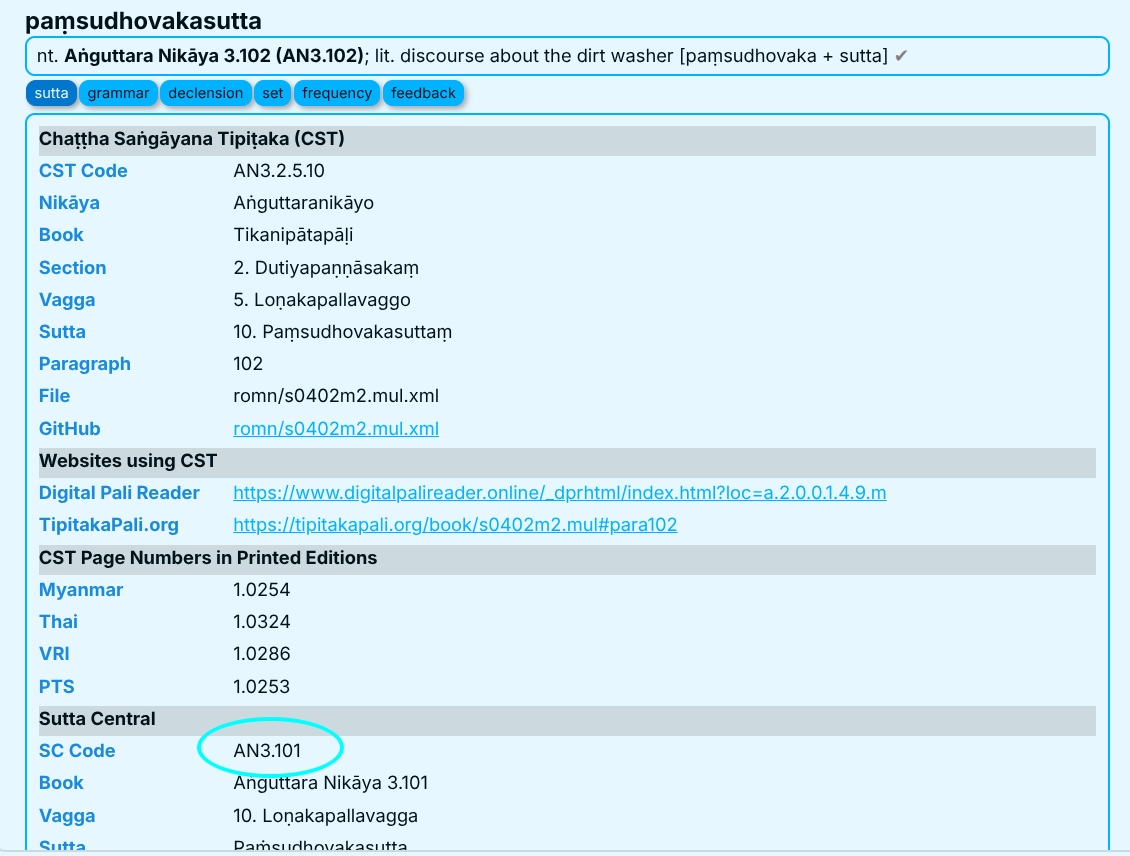This screenshot has height=856, width=1130.
Task: Click the CST Code value AN3.2.5.10
Action: coord(278,171)
